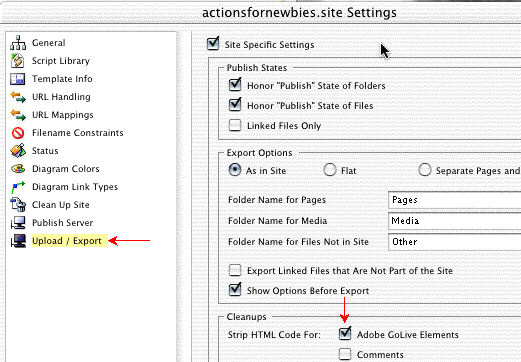Viewport: 521px width, 362px height.
Task: Go to URL Handling settings
Action: click(61, 97)
